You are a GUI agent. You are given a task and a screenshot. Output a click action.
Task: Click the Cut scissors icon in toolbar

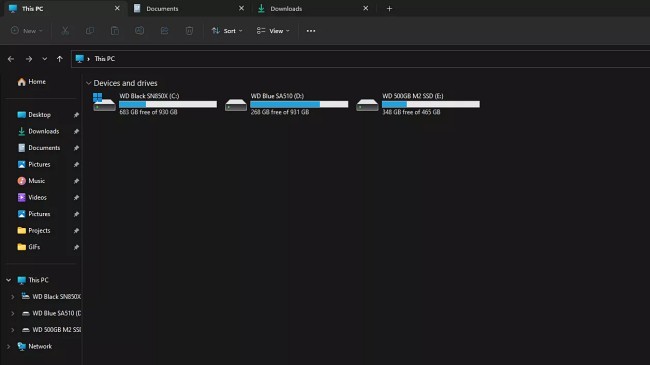tap(65, 31)
